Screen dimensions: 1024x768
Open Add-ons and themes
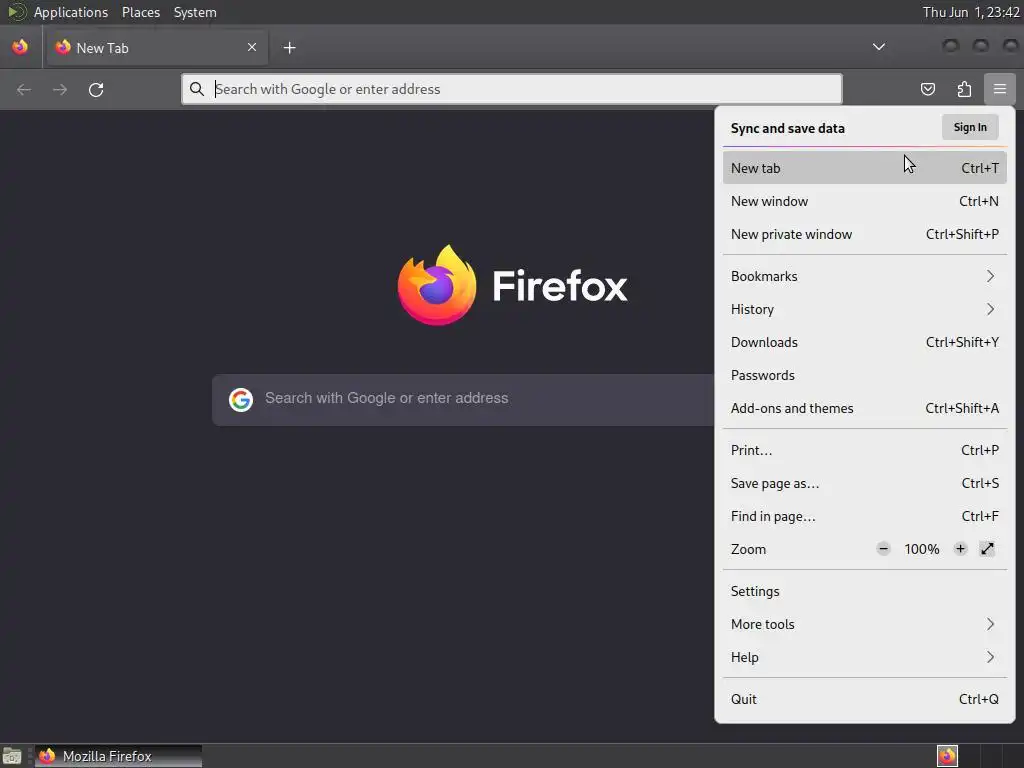tap(865, 408)
